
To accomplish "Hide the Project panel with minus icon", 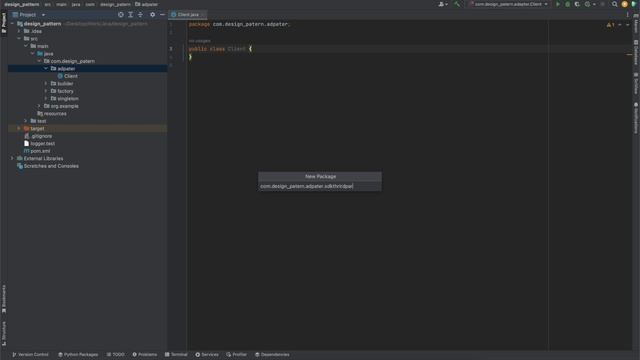I will [x=162, y=15].
